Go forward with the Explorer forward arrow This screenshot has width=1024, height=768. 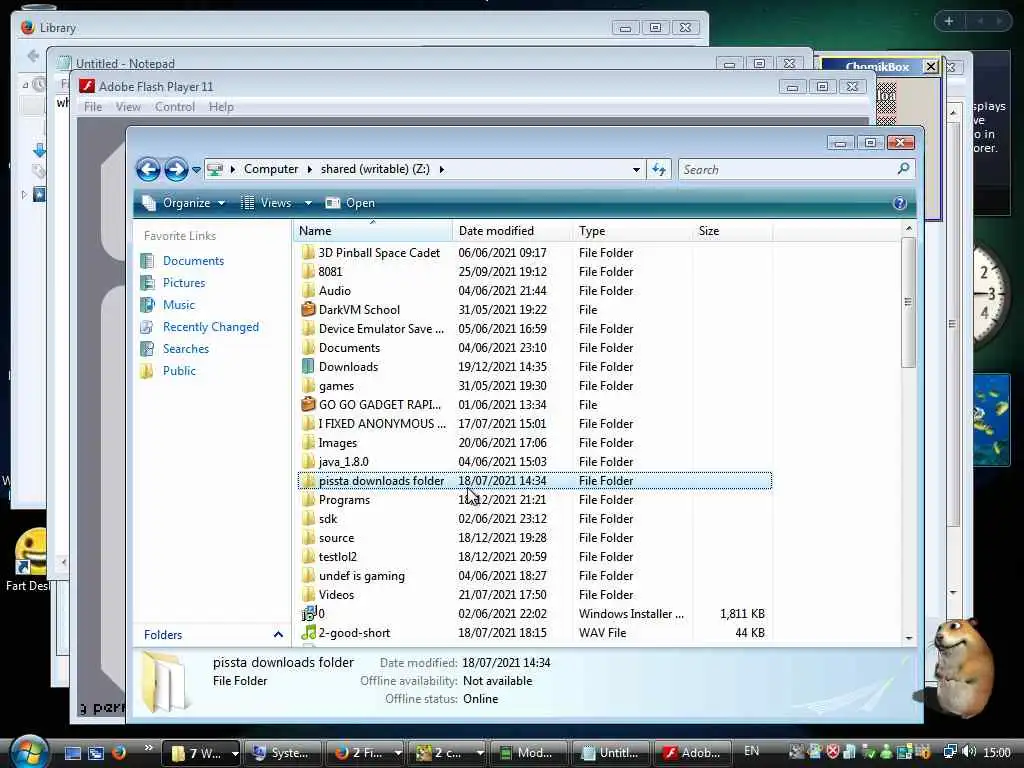[176, 170]
